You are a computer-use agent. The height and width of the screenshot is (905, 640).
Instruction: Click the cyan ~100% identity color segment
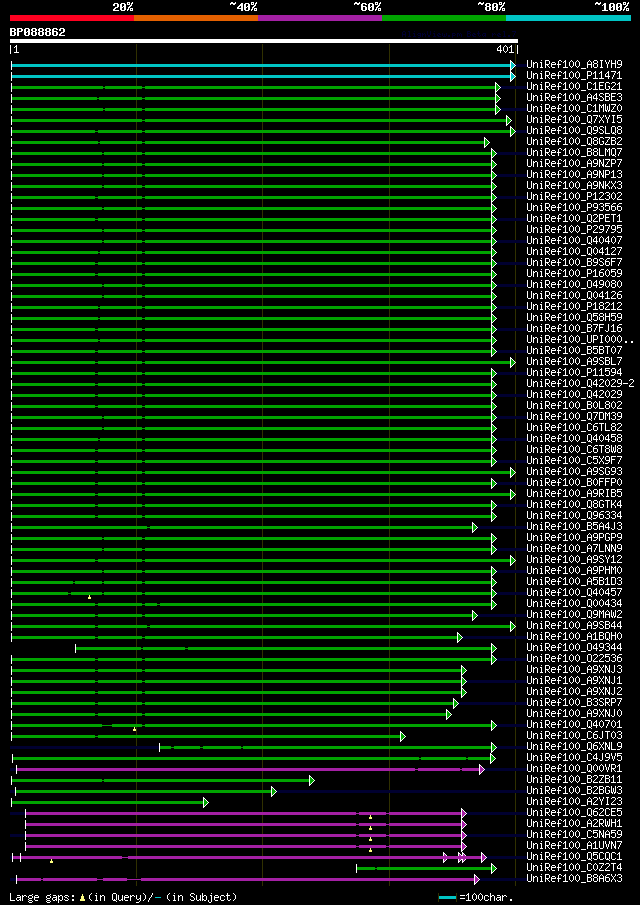point(568,18)
